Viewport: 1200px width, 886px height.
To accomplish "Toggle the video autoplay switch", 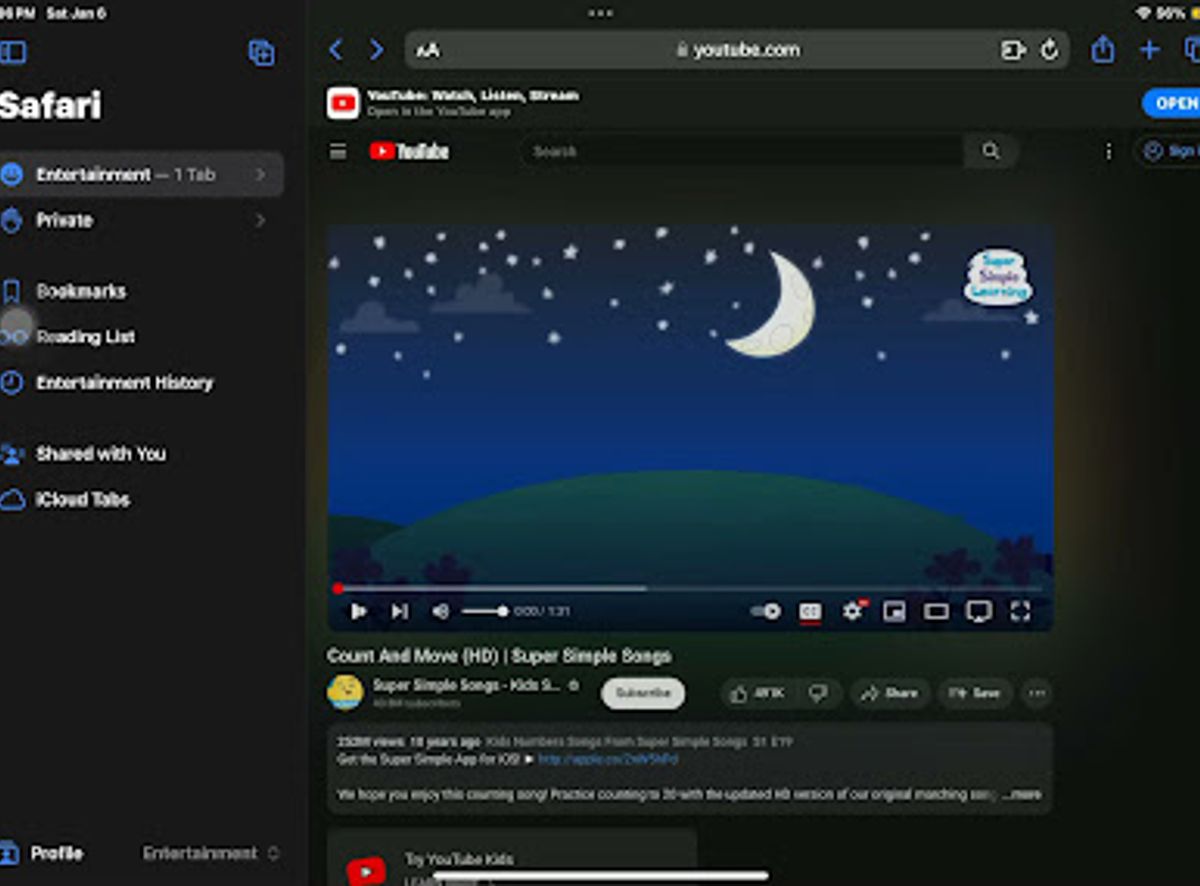I will (x=766, y=611).
